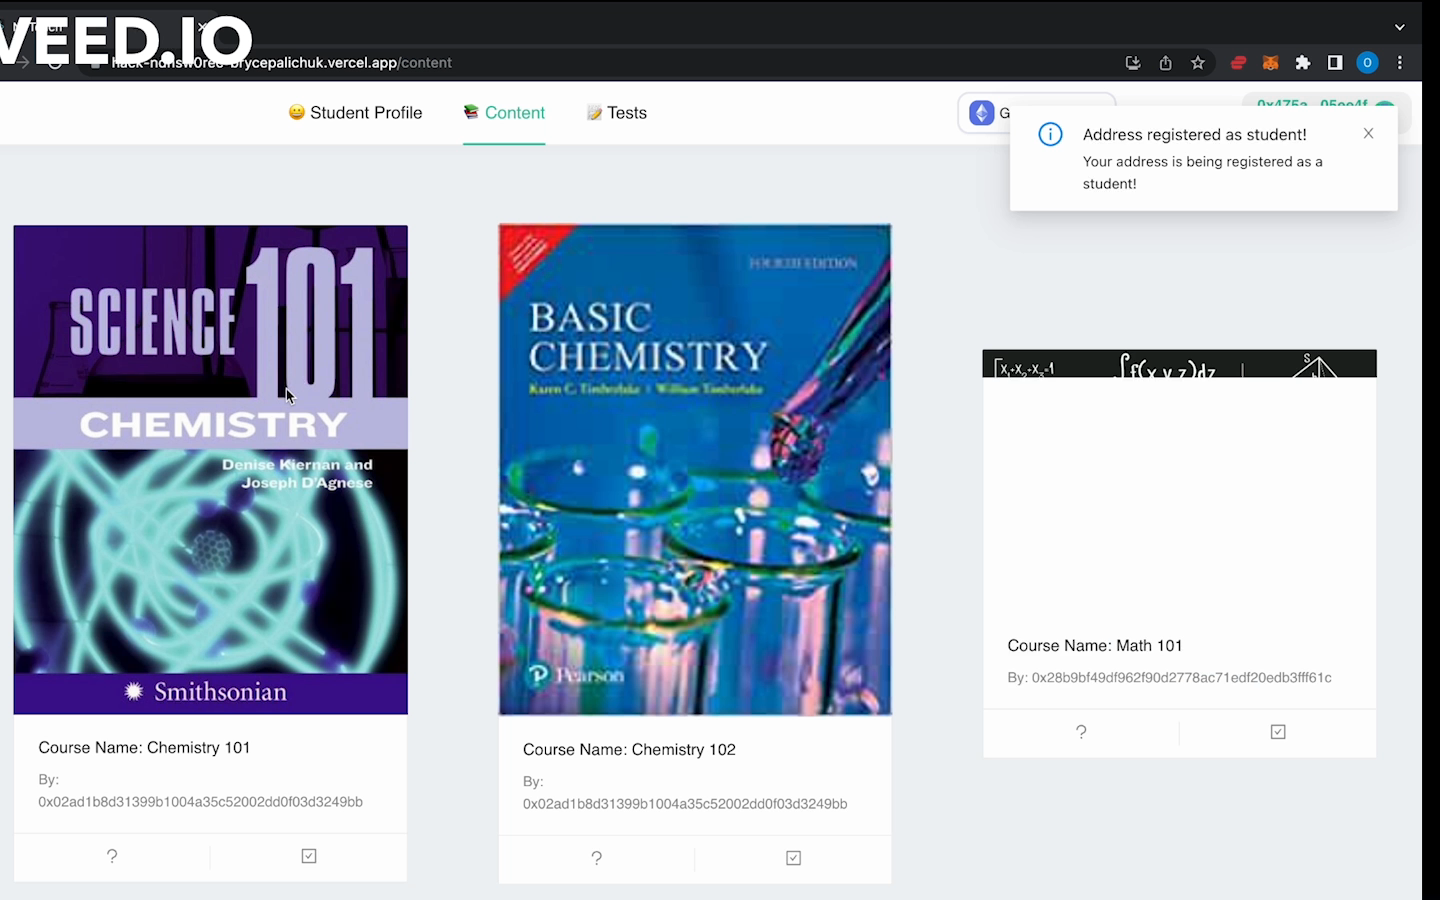Open the Math 101 course banner image
Screen dimensions: 1440x900
[1180, 364]
